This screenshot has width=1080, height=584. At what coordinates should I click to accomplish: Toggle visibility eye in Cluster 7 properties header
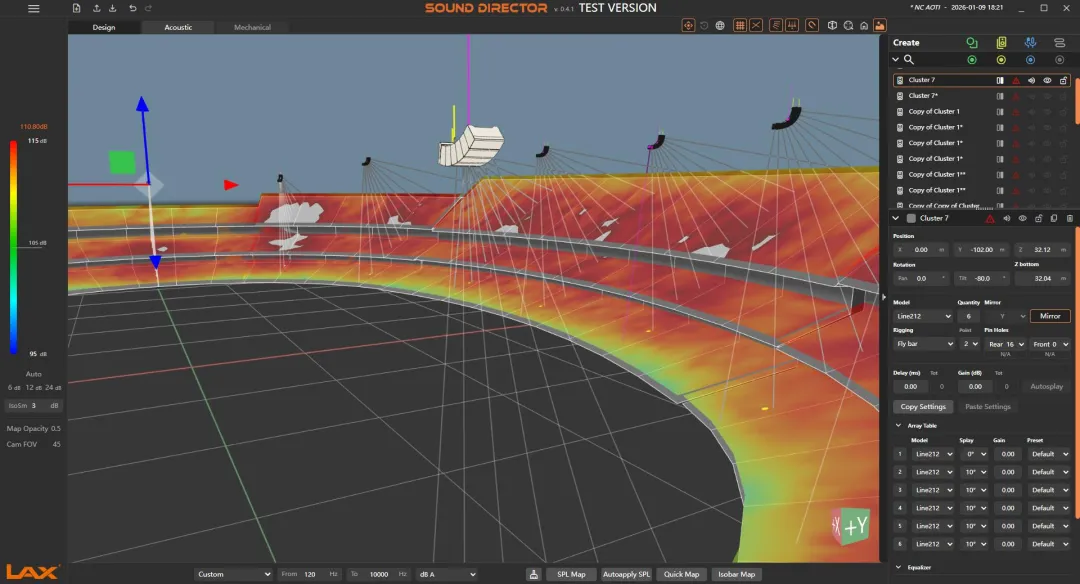pos(1022,218)
